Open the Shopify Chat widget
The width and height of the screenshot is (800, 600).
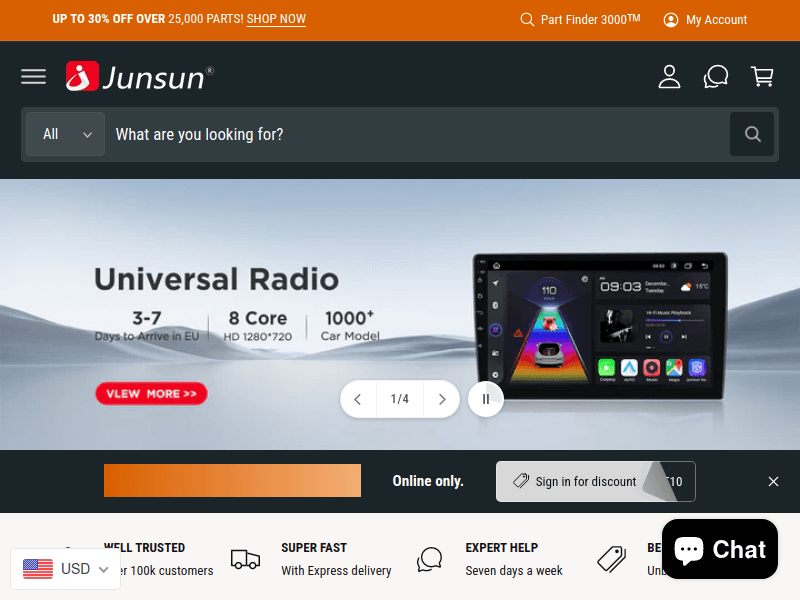tap(719, 549)
